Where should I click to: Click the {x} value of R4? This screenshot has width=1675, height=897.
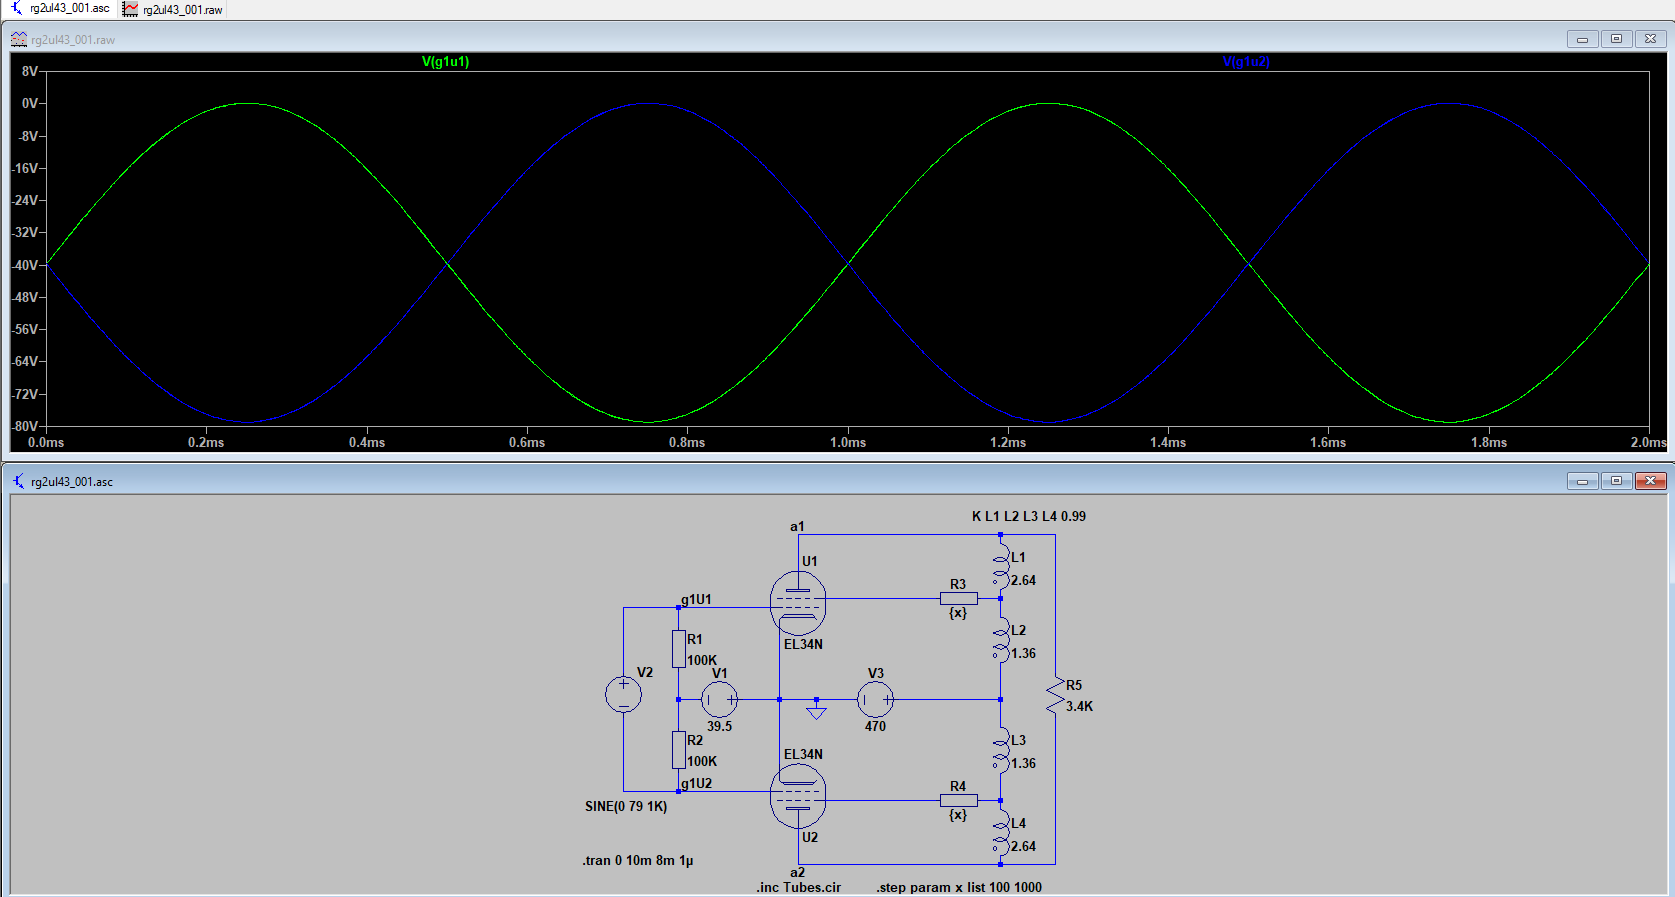[x=958, y=816]
